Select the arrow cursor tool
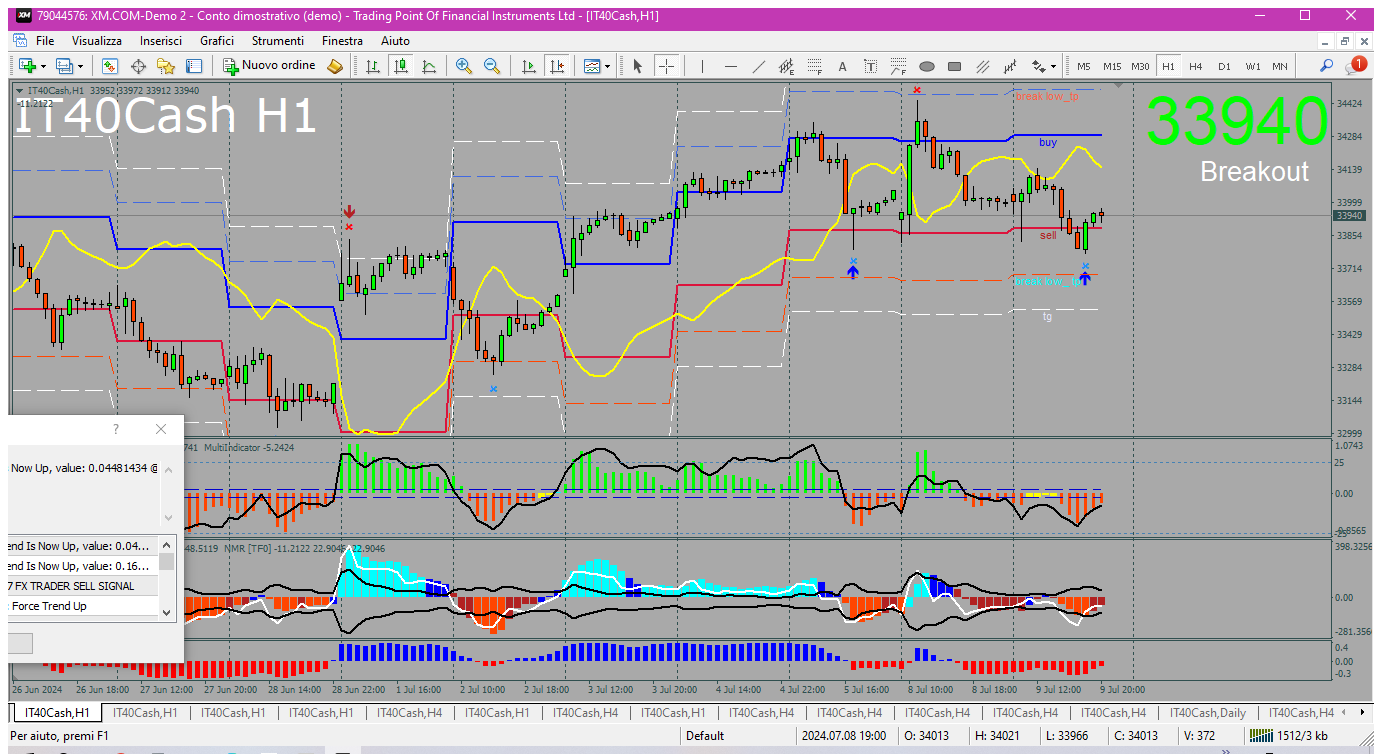1382x754 pixels. point(637,66)
